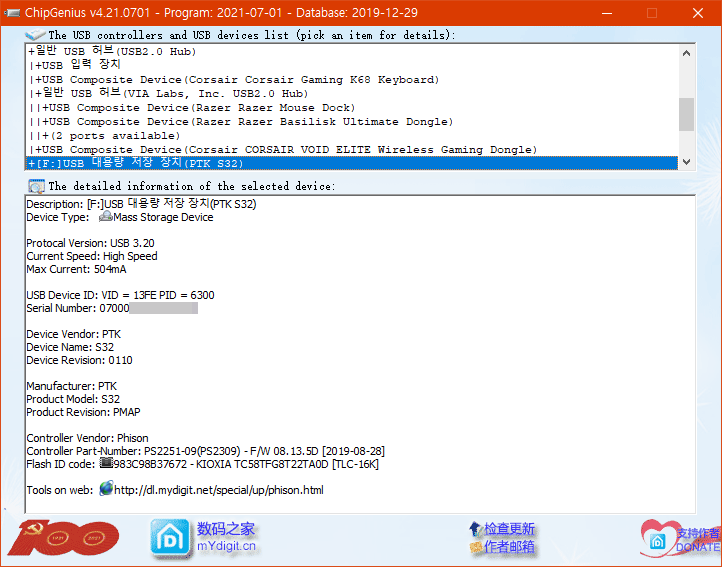Click the ChipGenius title bar app icon
The image size is (722, 567).
click(12, 12)
